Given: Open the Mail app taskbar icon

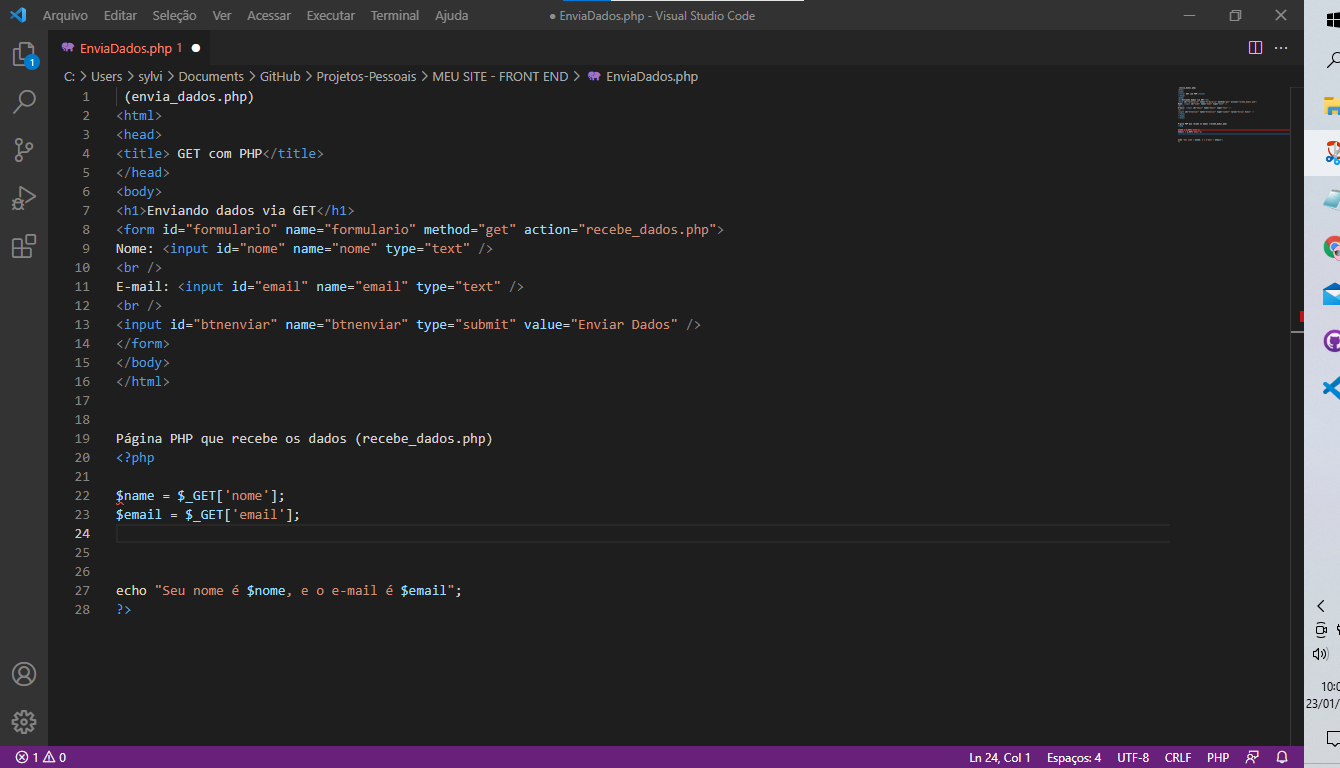Looking at the screenshot, I should click(1331, 294).
